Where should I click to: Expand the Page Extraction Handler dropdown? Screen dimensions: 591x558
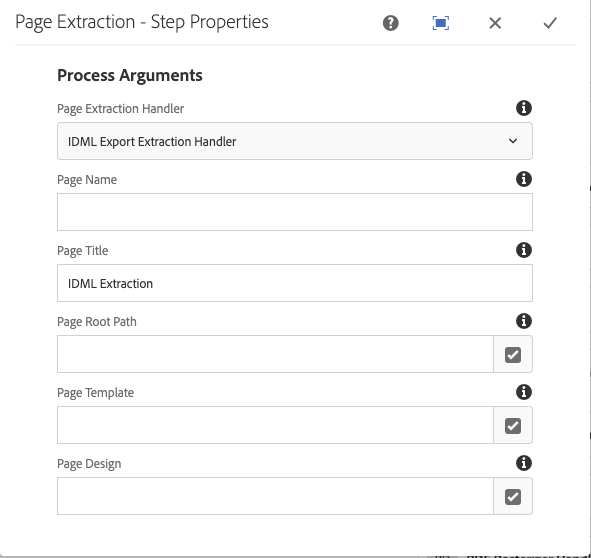click(295, 141)
